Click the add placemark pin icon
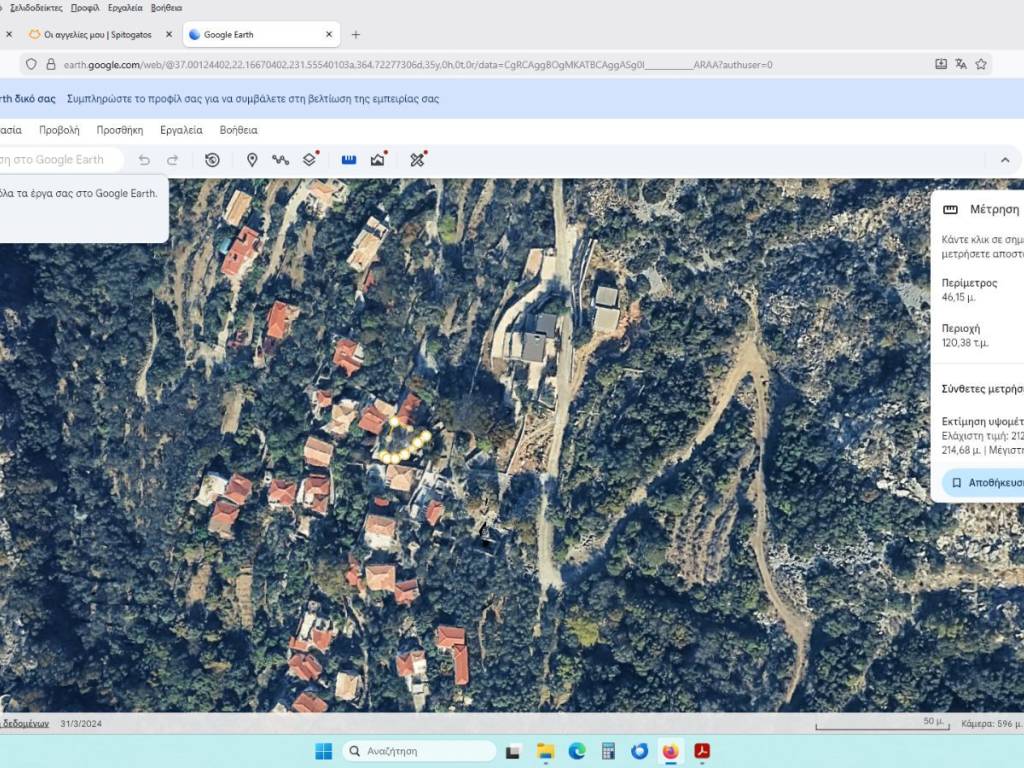The width and height of the screenshot is (1024, 768). coord(252,160)
